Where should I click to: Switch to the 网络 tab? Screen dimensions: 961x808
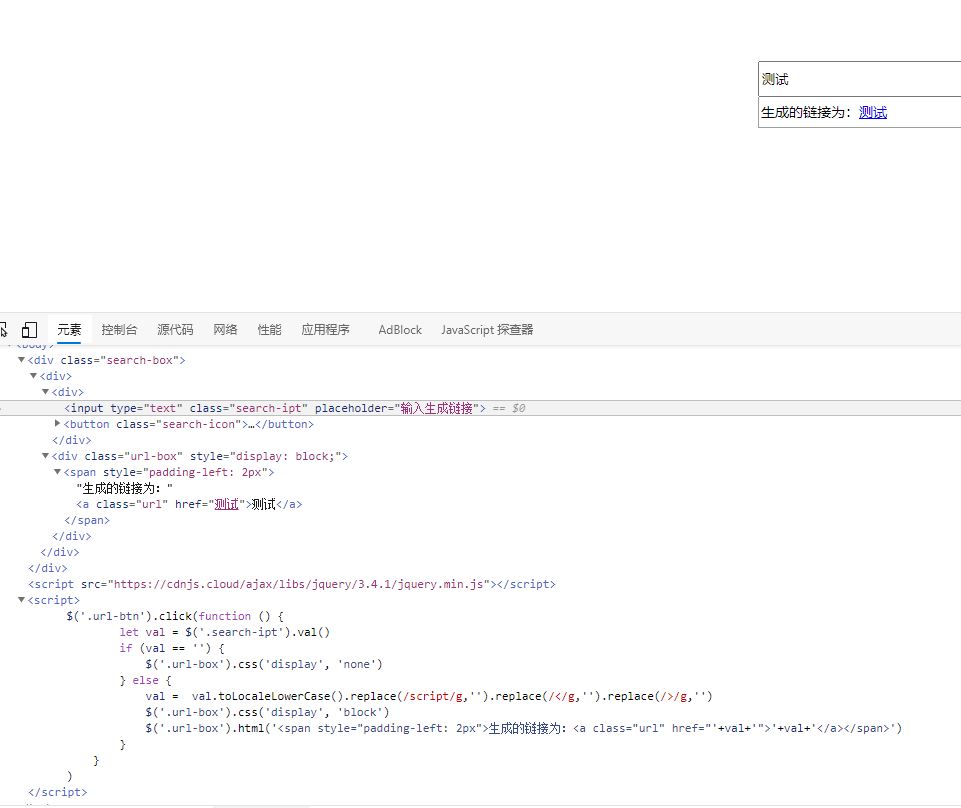point(225,330)
